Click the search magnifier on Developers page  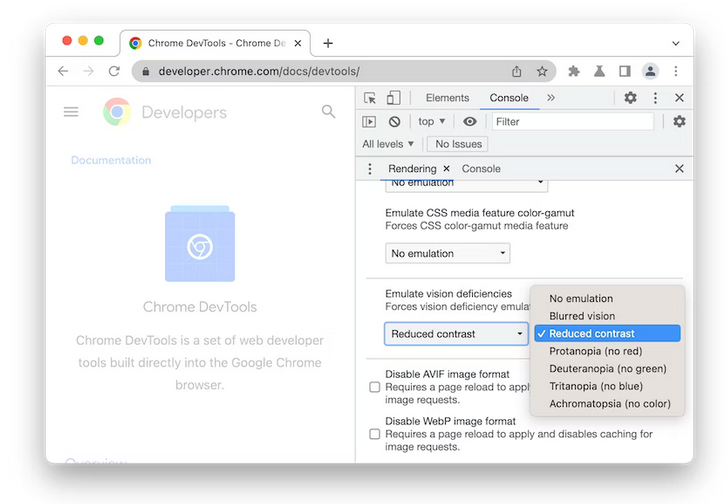[328, 111]
